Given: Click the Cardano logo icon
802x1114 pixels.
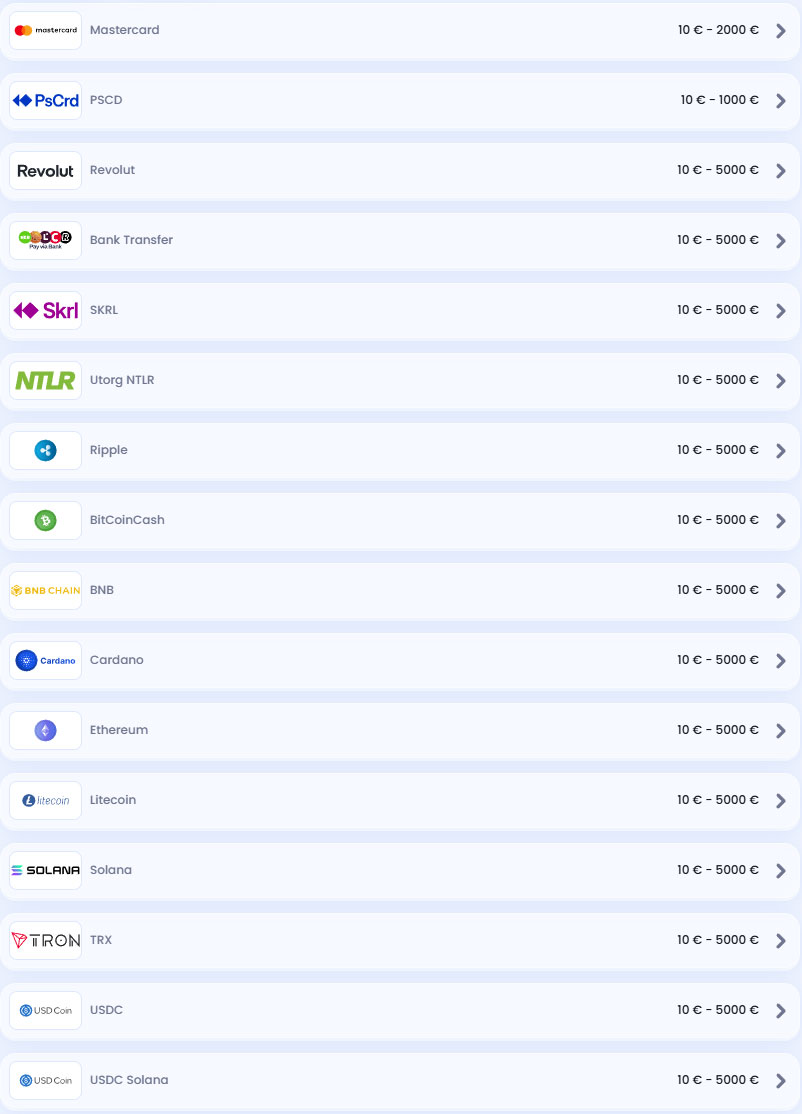Looking at the screenshot, I should [45, 660].
